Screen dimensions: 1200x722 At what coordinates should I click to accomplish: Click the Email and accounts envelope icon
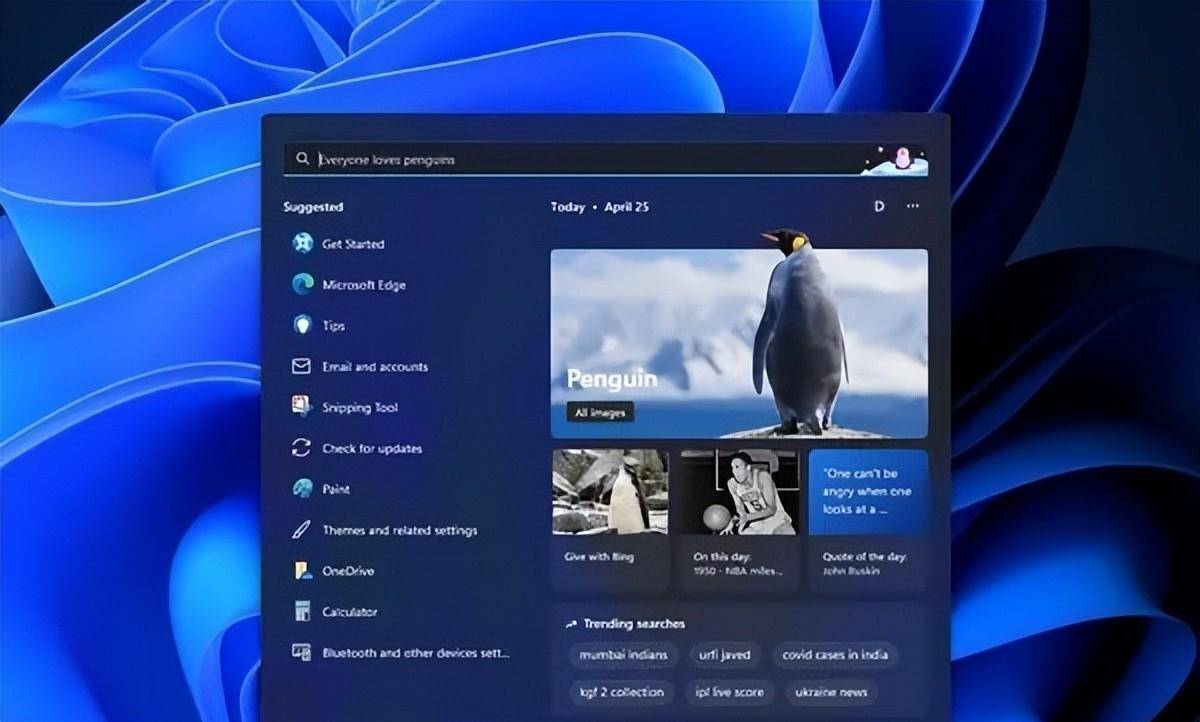[x=301, y=366]
